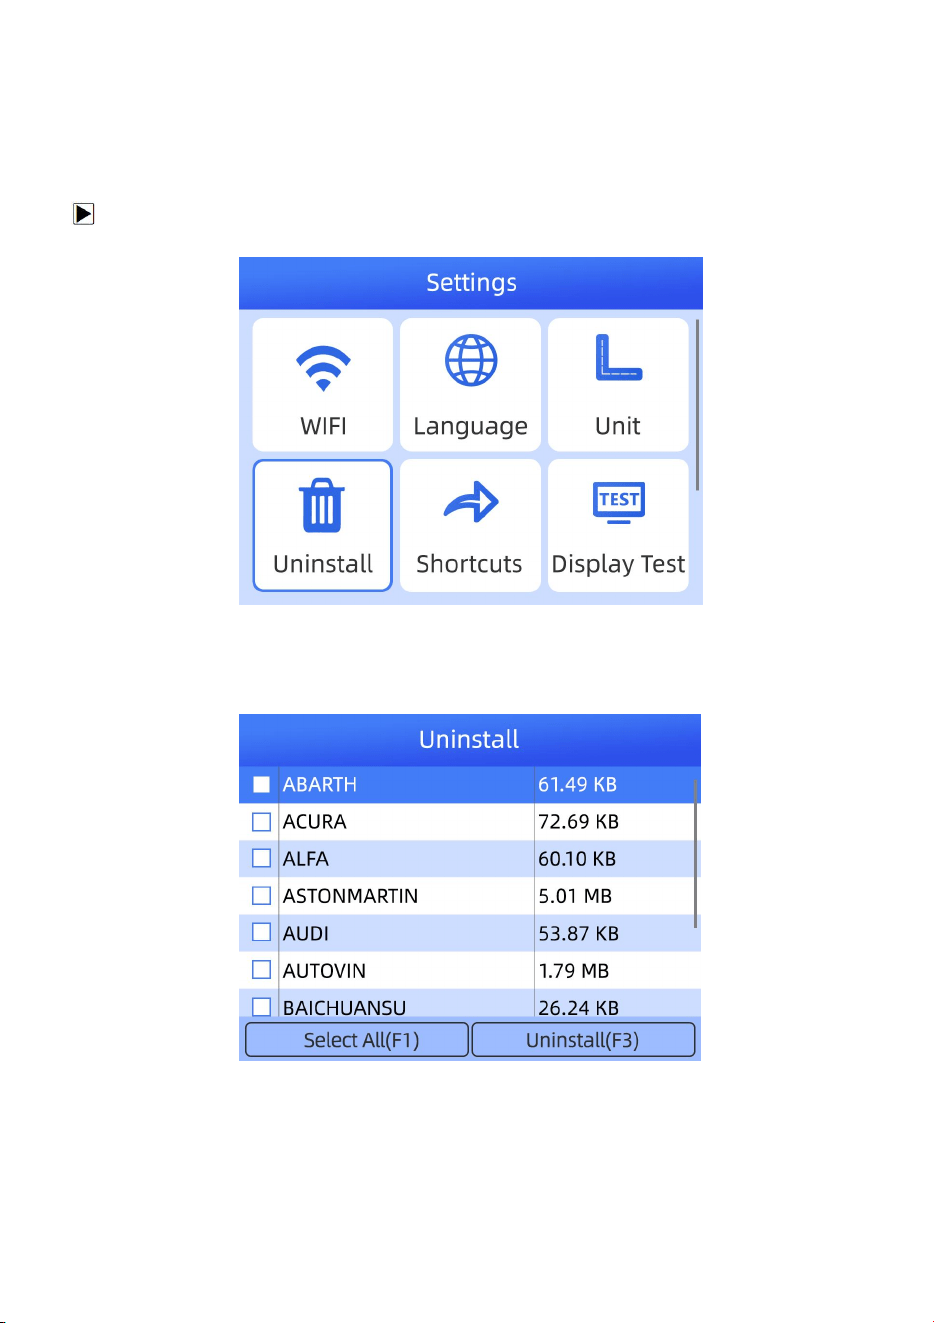Click the 1.79 MB size value
This screenshot has width=934, height=1323.
click(574, 970)
